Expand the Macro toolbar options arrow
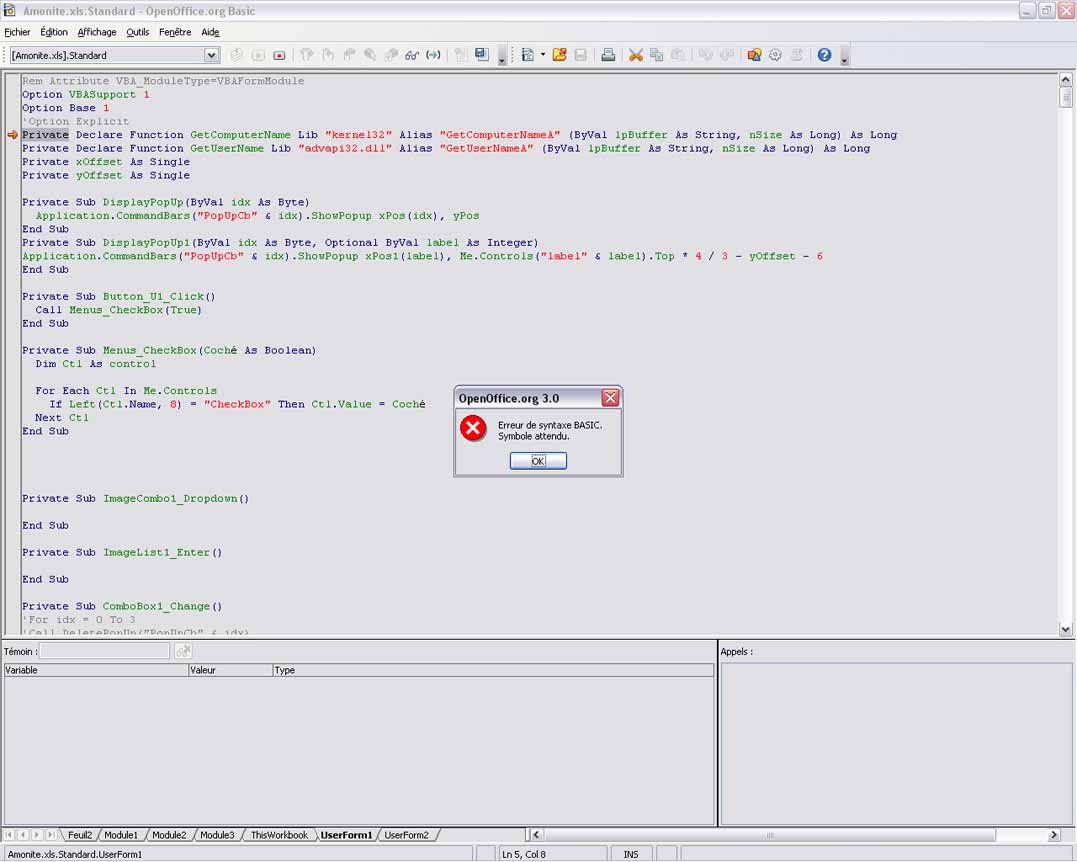The width and height of the screenshot is (1077, 862). point(502,60)
